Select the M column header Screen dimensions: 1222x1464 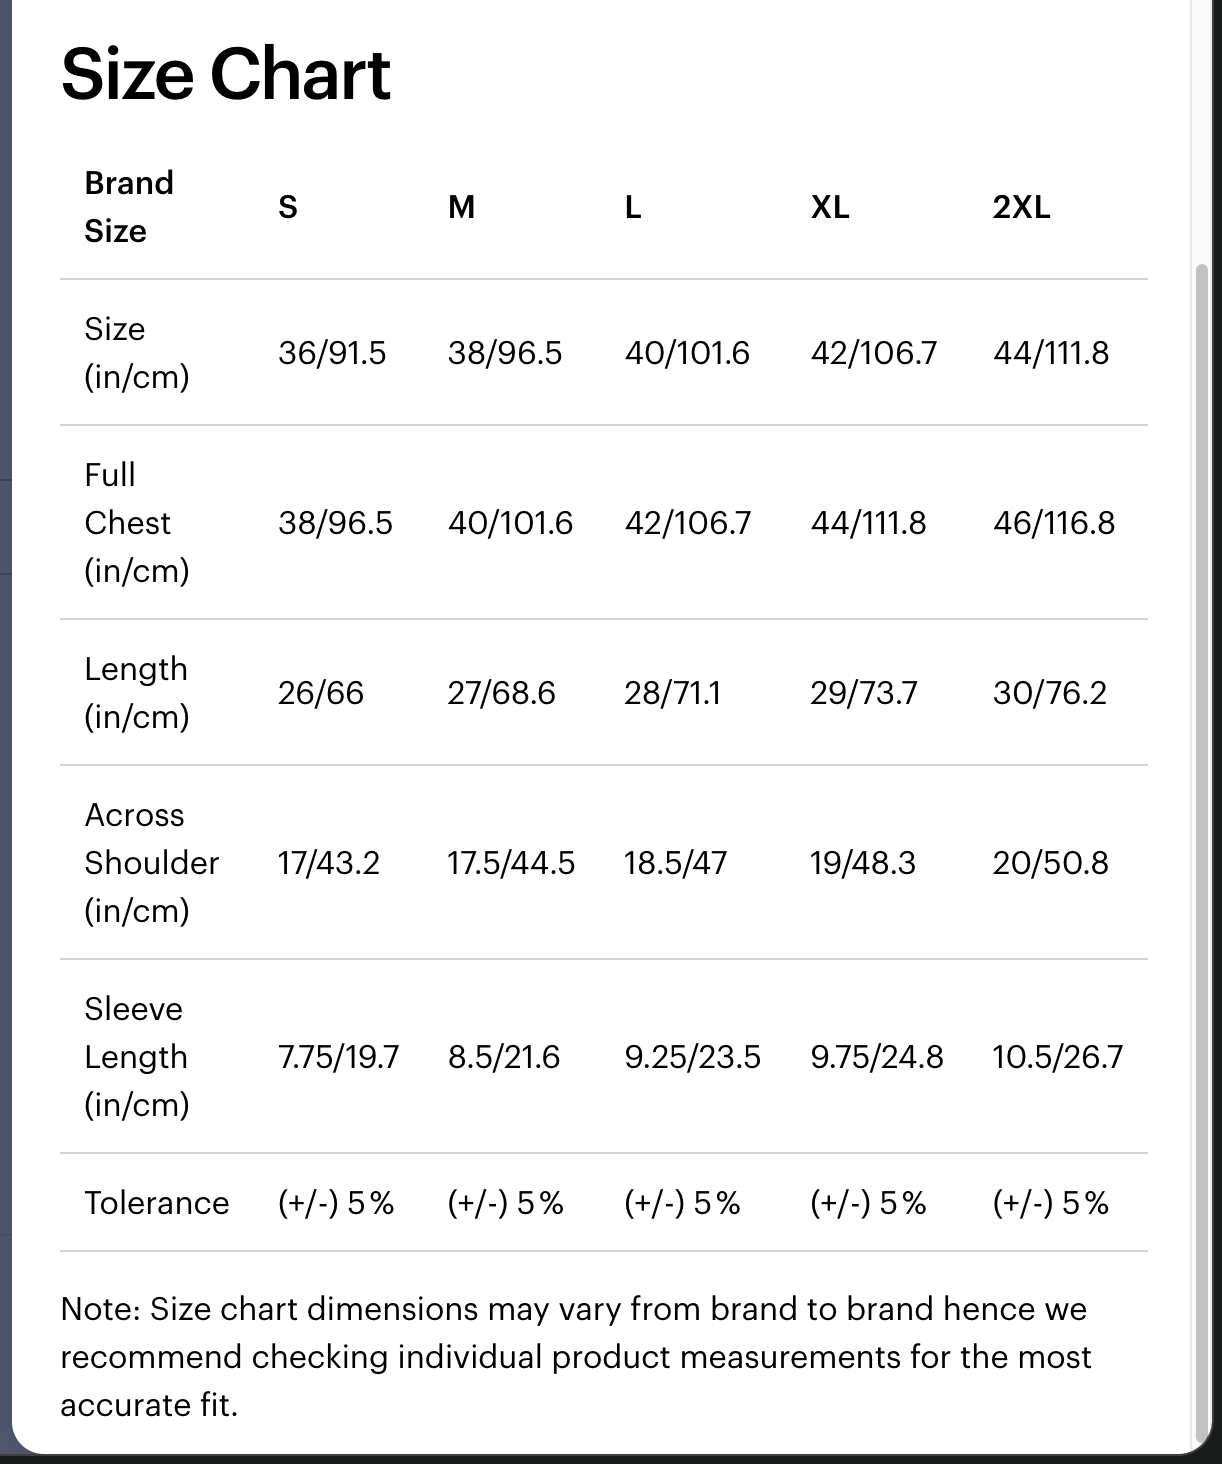coord(461,207)
